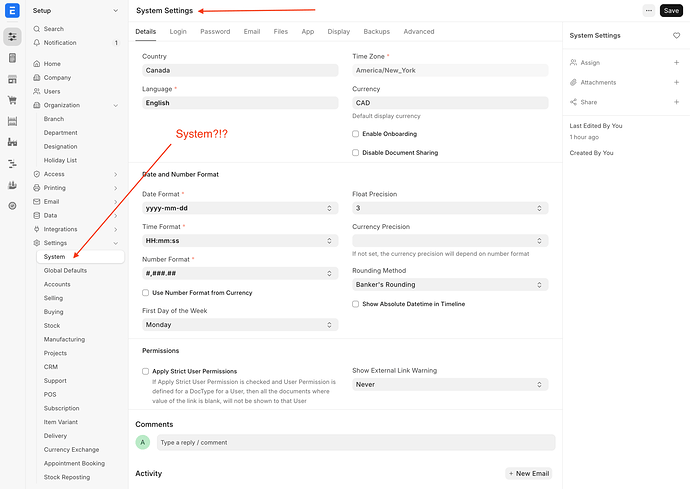Click the Language field showing English
This screenshot has height=489, width=690.
(x=240, y=103)
